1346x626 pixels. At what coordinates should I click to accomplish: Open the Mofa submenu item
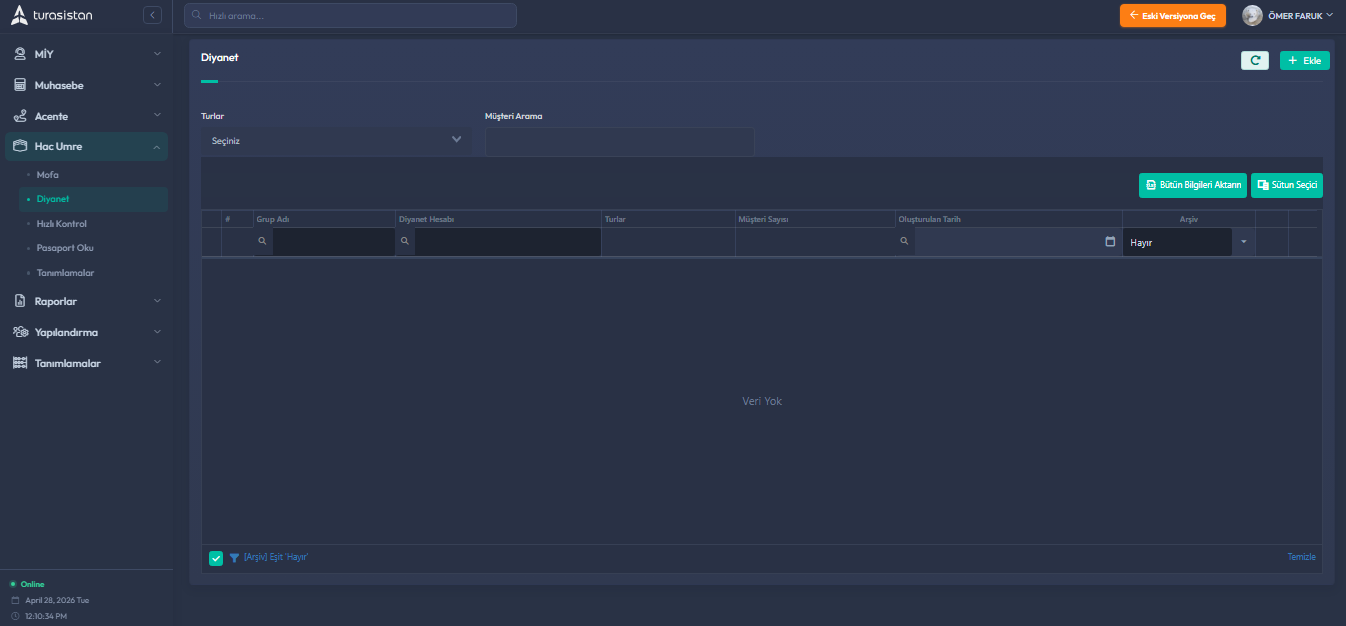48,175
